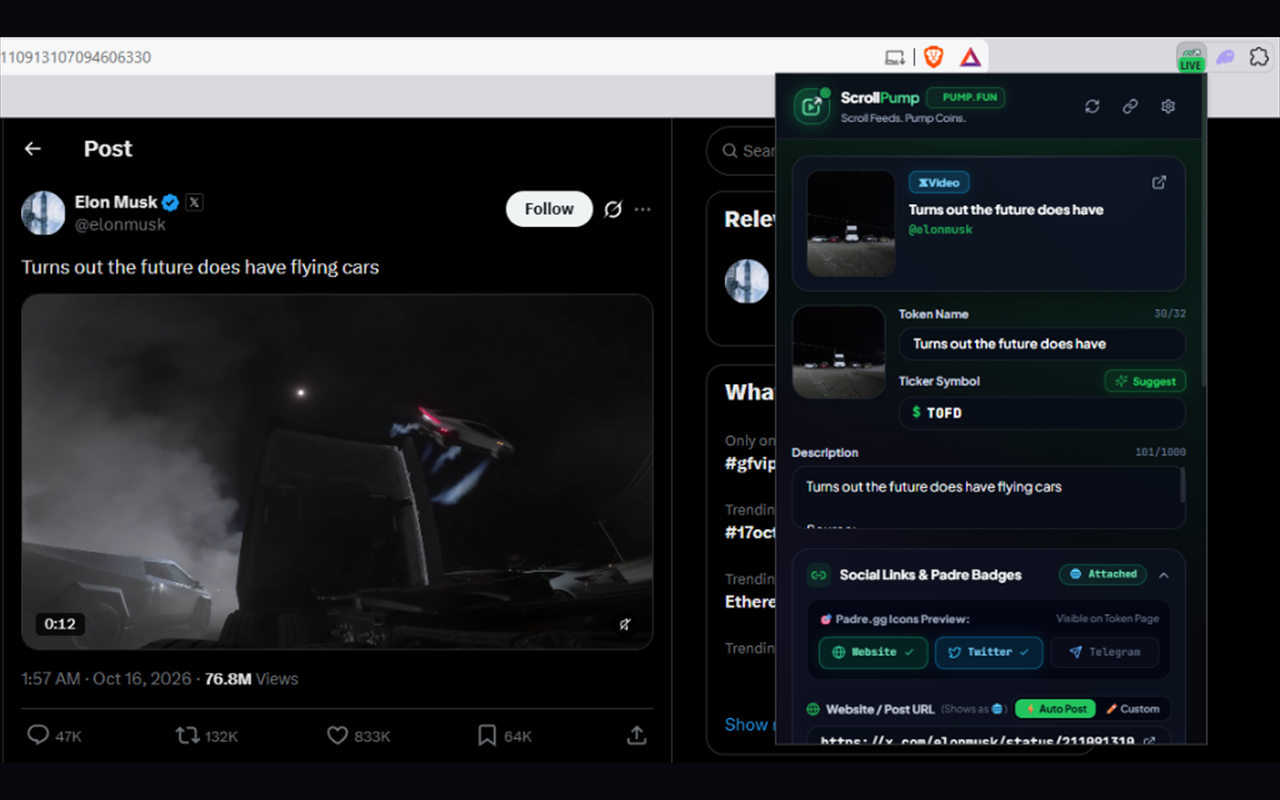Click the flying car video in the post
Viewport: 1280px width, 800px height.
coord(337,472)
